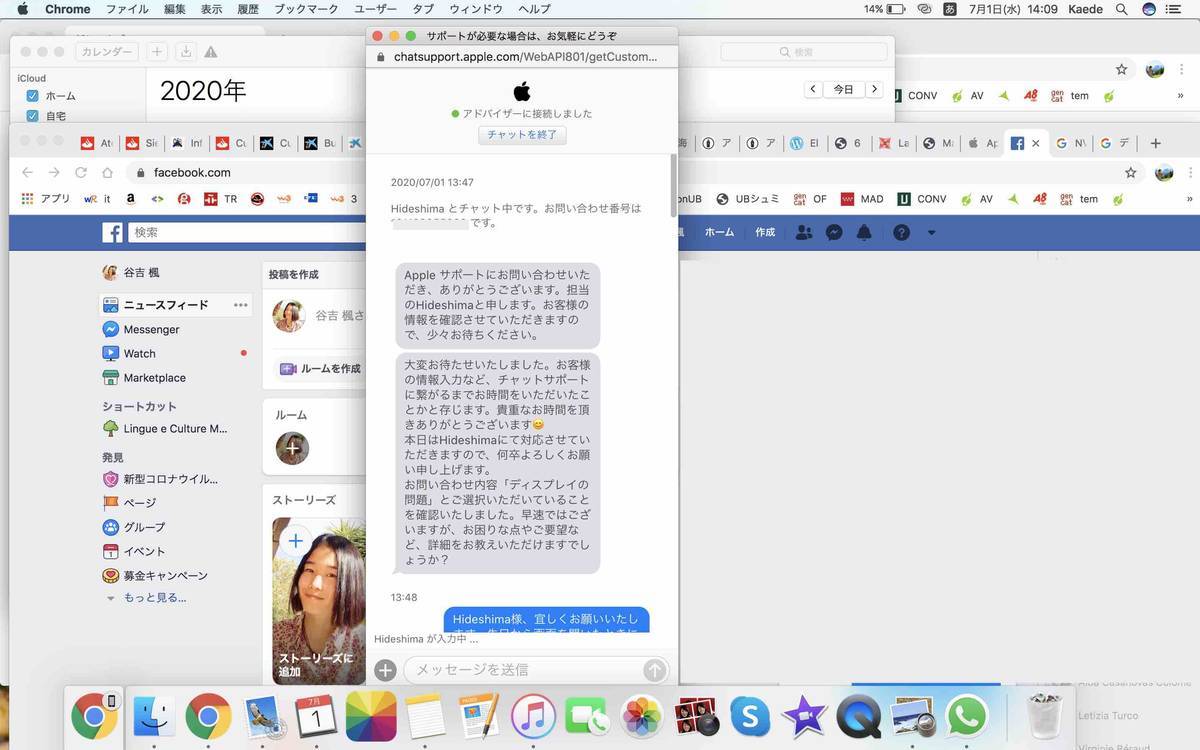Select ニュースフィード in sidebar
This screenshot has height=750, width=1200.
pos(165,305)
